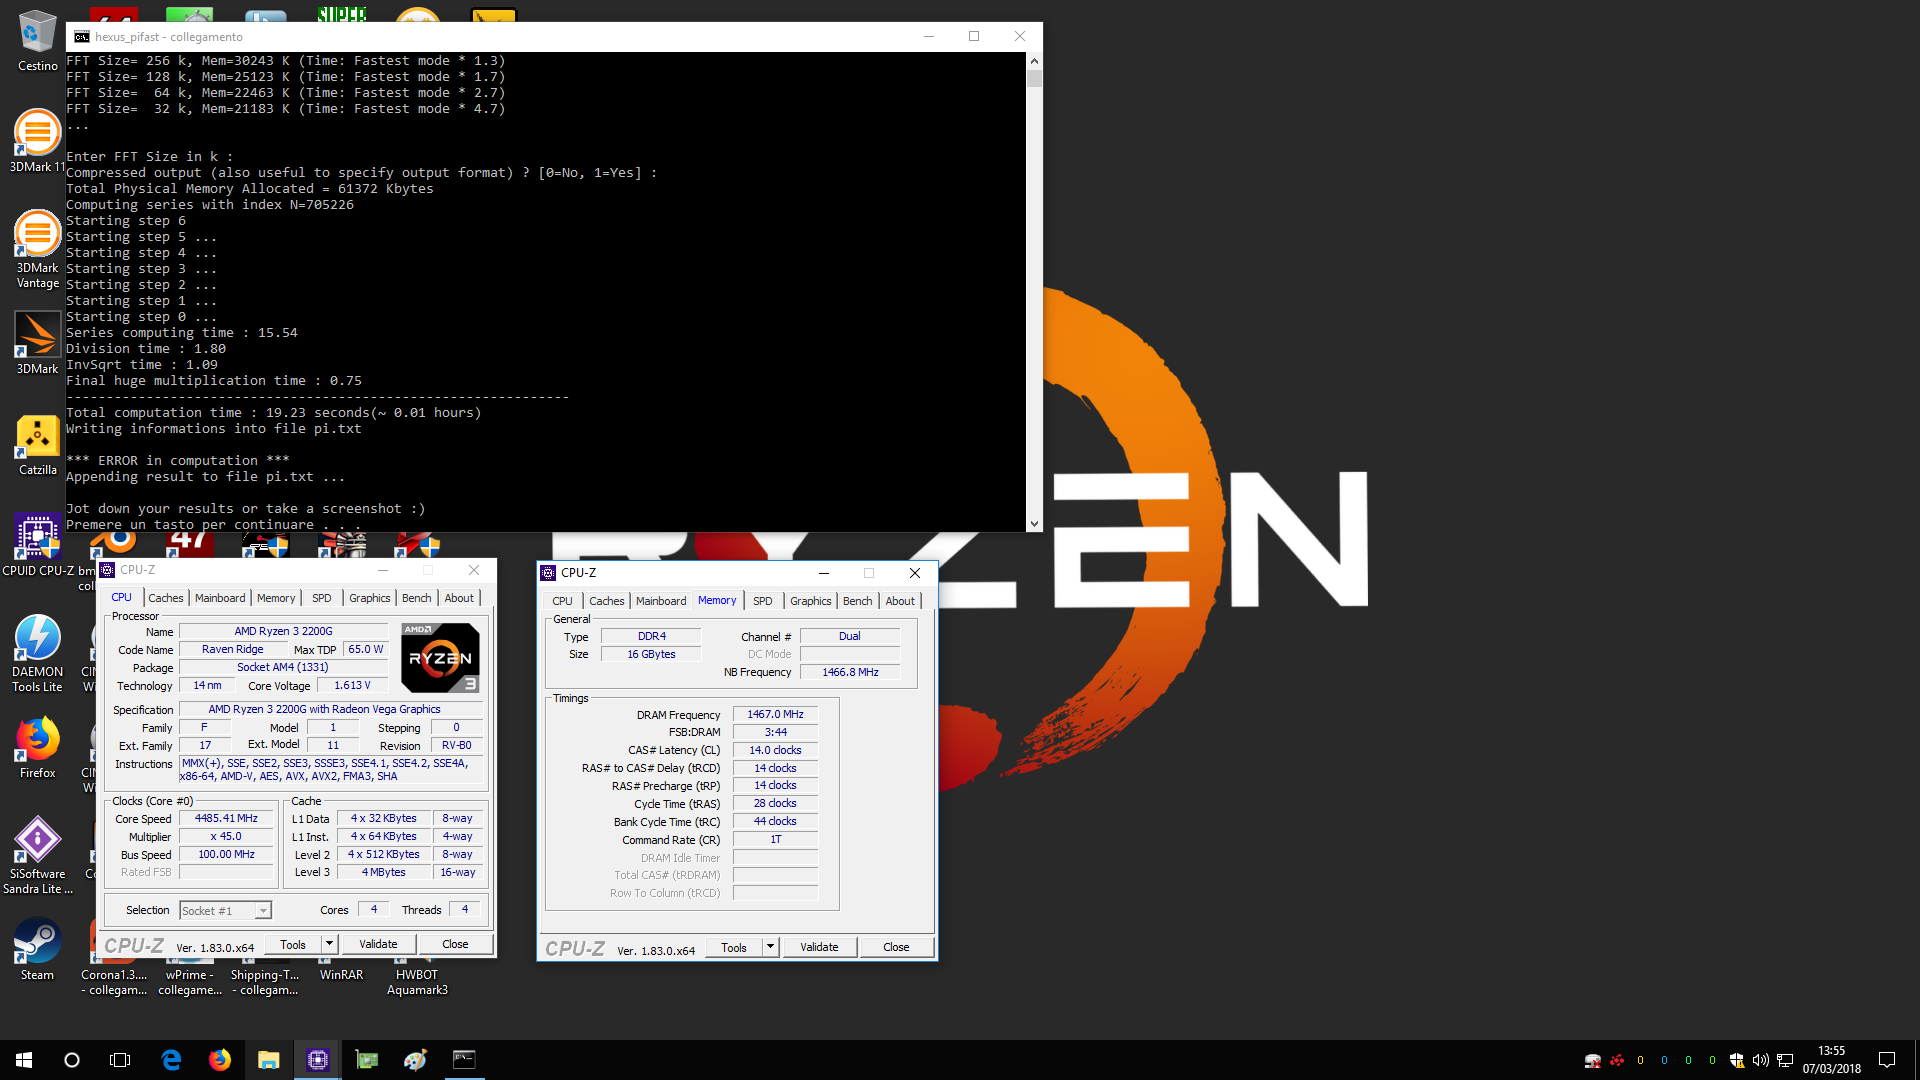The height and width of the screenshot is (1080, 1920).
Task: Select the Cestino recycle bin desktop icon
Action: pyautogui.click(x=37, y=40)
